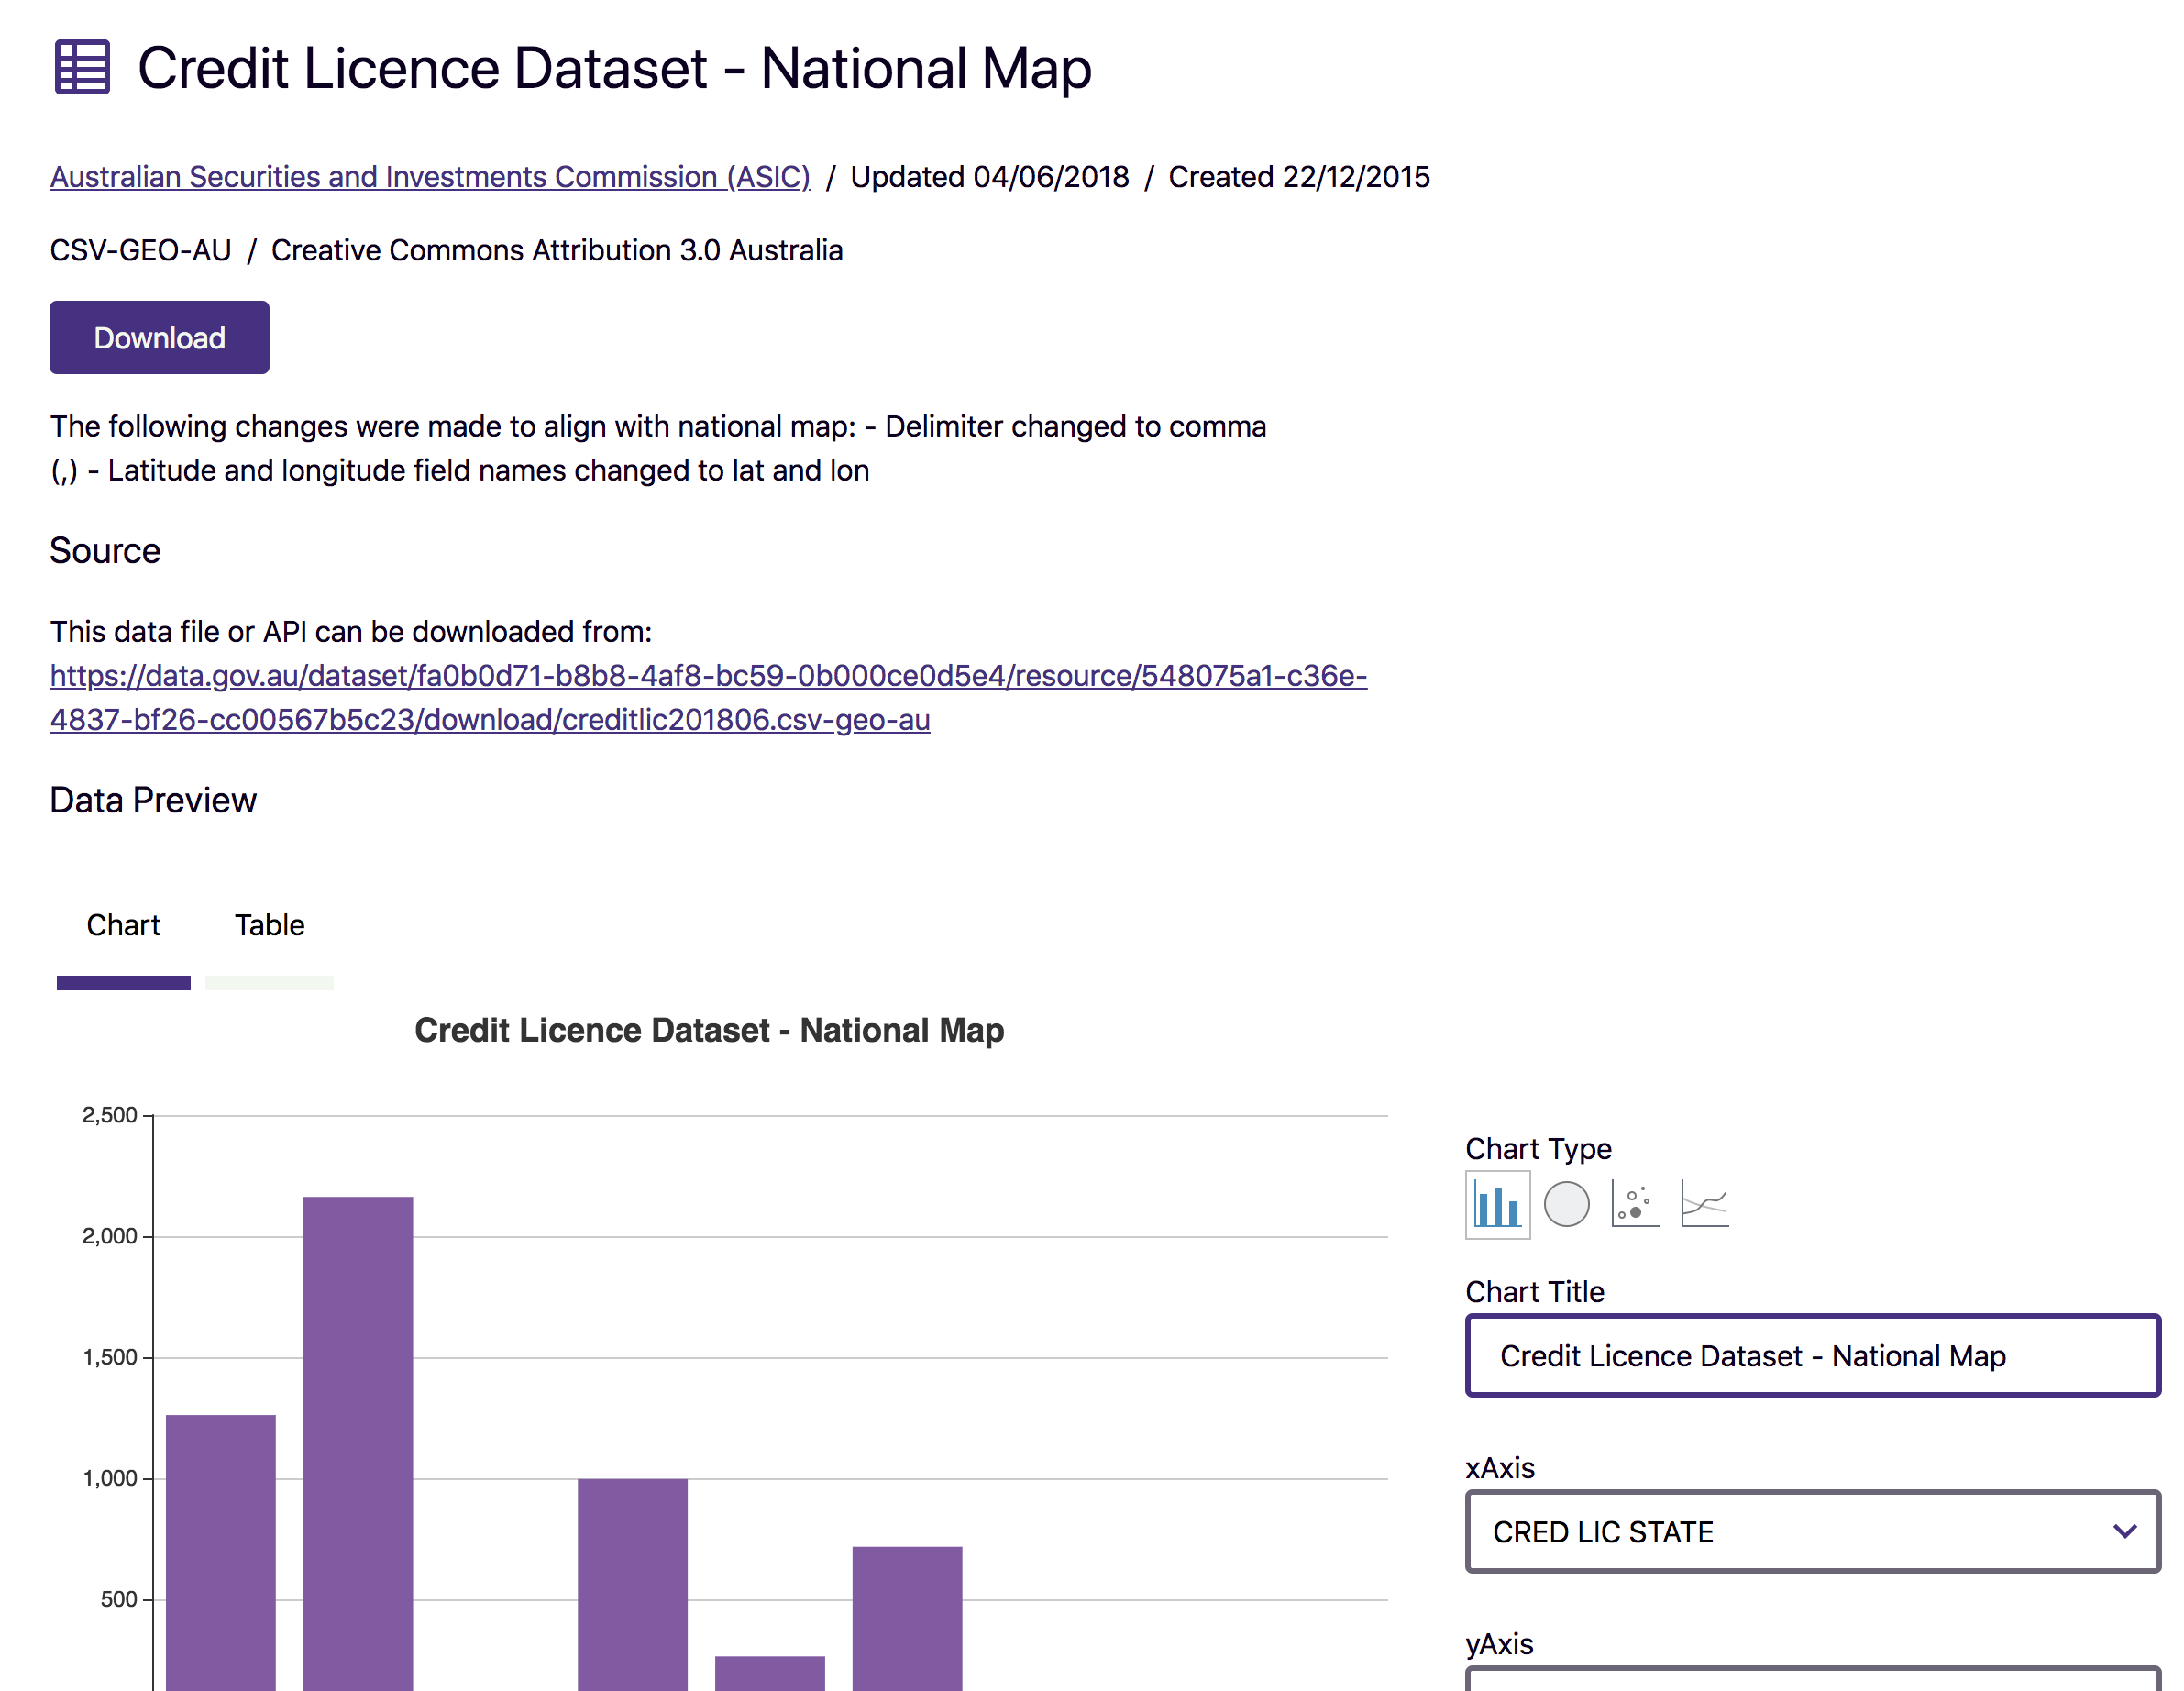Open the yAxis dropdown box

point(1812,1680)
